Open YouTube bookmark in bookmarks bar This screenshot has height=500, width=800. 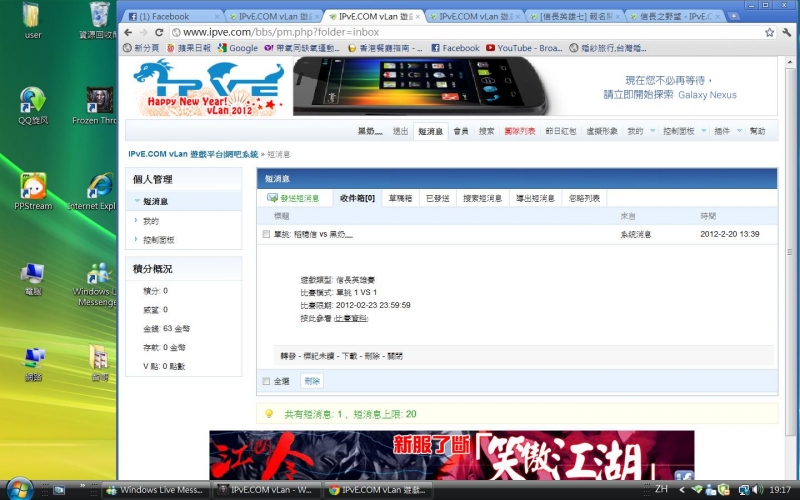[x=524, y=48]
